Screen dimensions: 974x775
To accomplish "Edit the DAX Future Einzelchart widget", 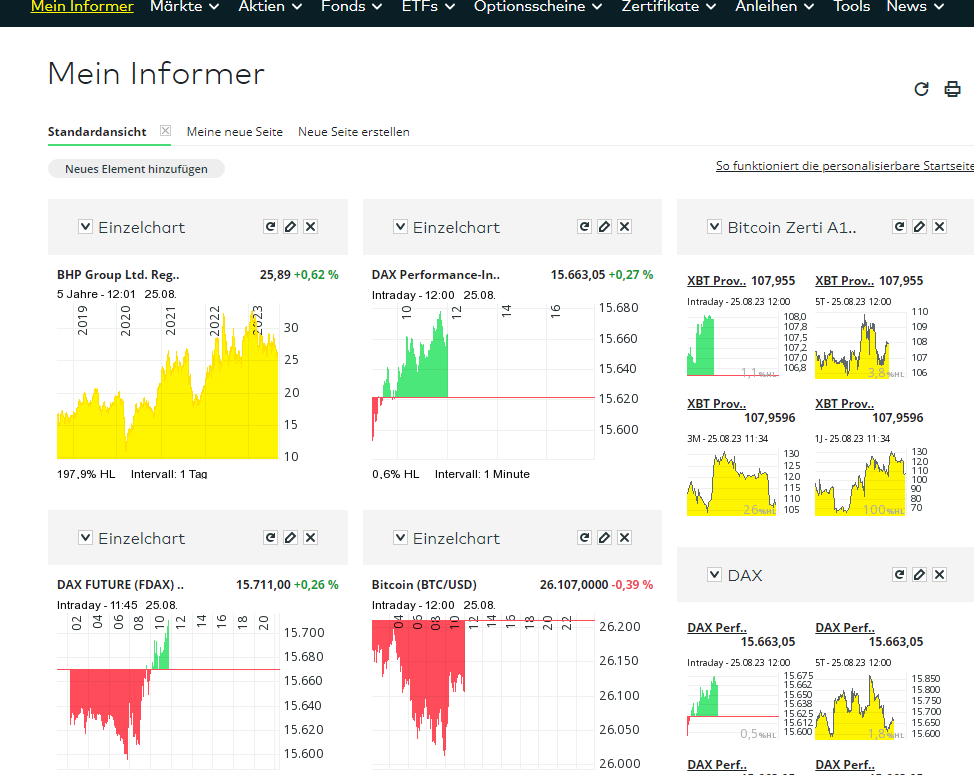I will [x=290, y=538].
